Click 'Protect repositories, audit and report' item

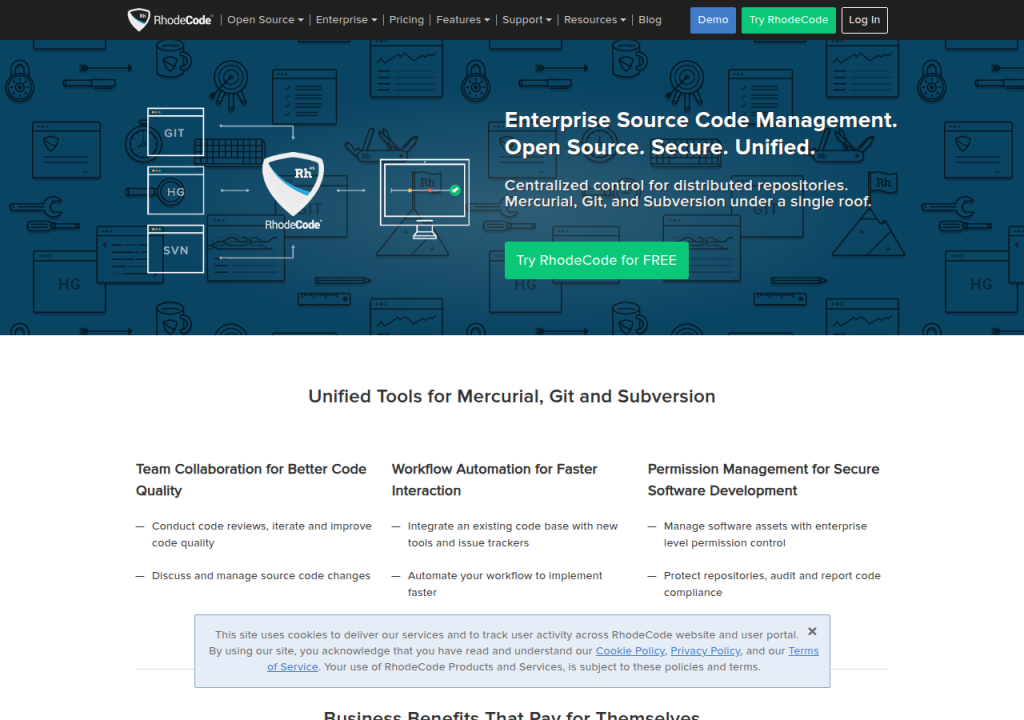[772, 584]
